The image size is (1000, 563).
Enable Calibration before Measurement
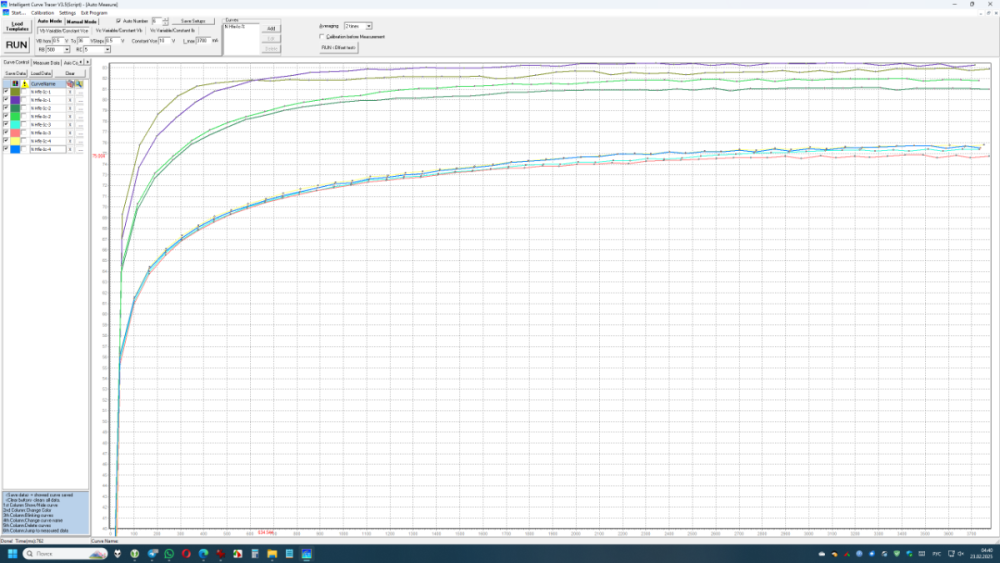pos(321,37)
